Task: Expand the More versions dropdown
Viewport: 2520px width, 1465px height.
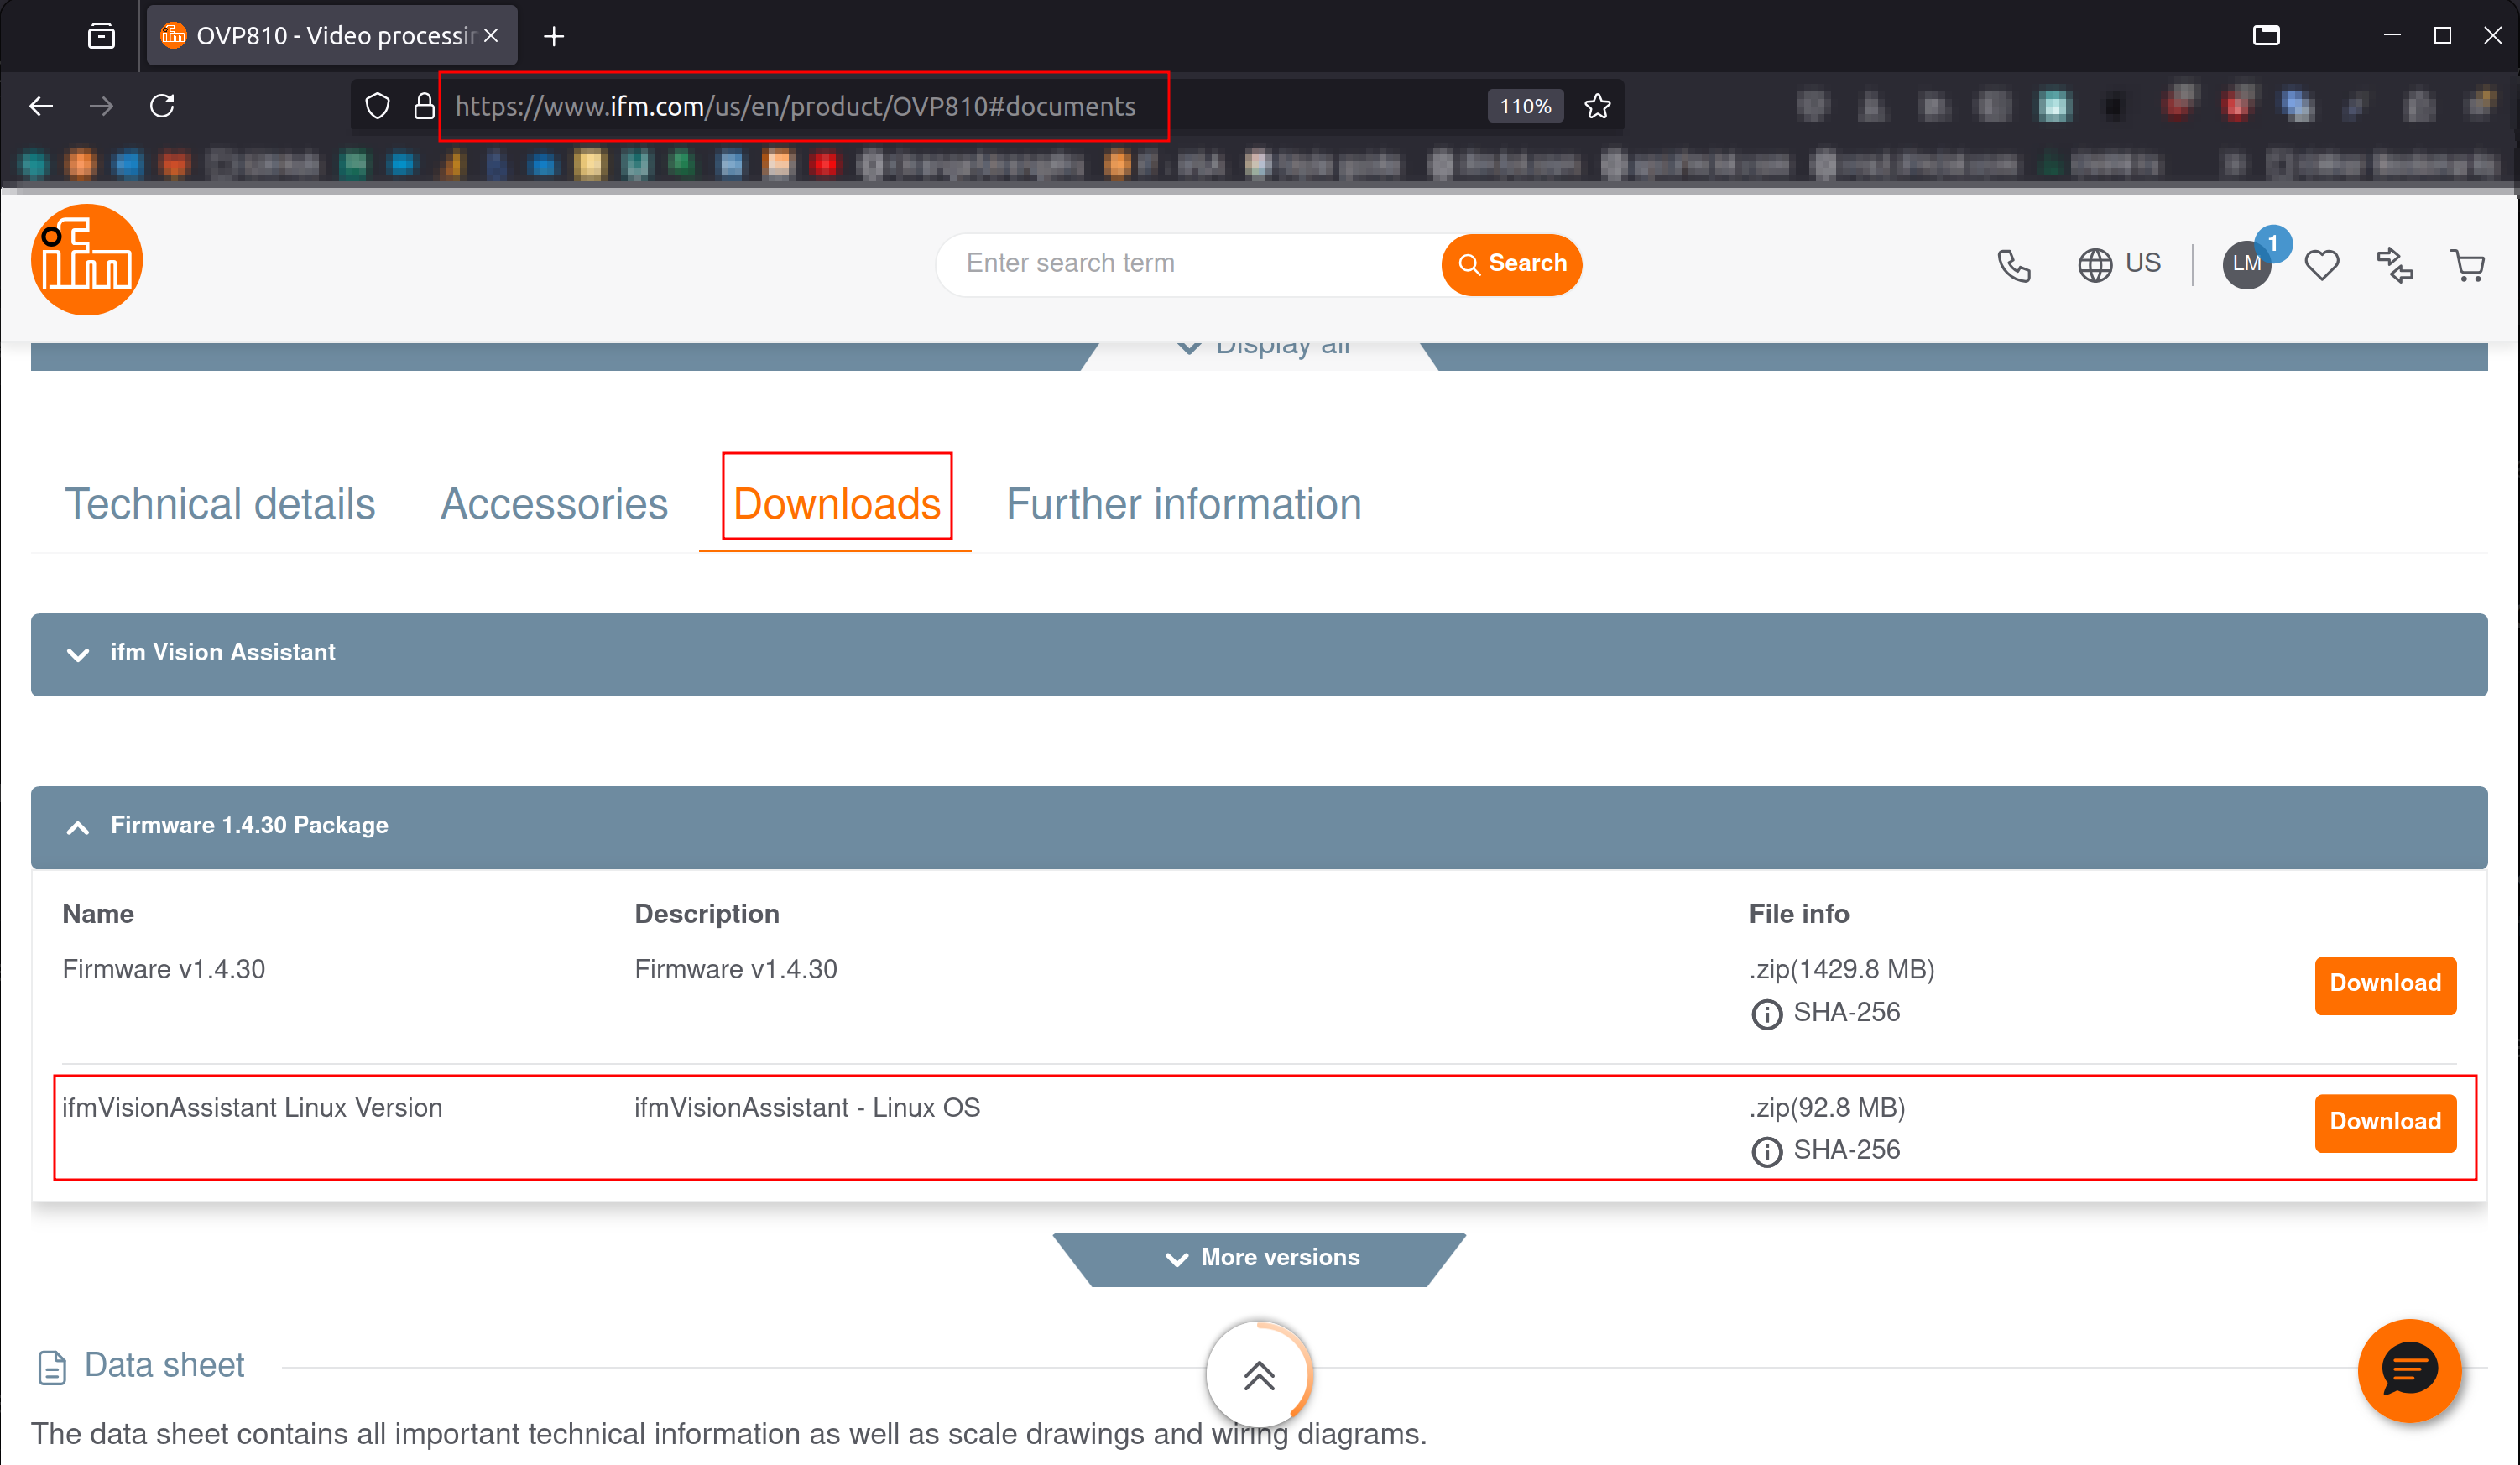Action: point(1259,1256)
